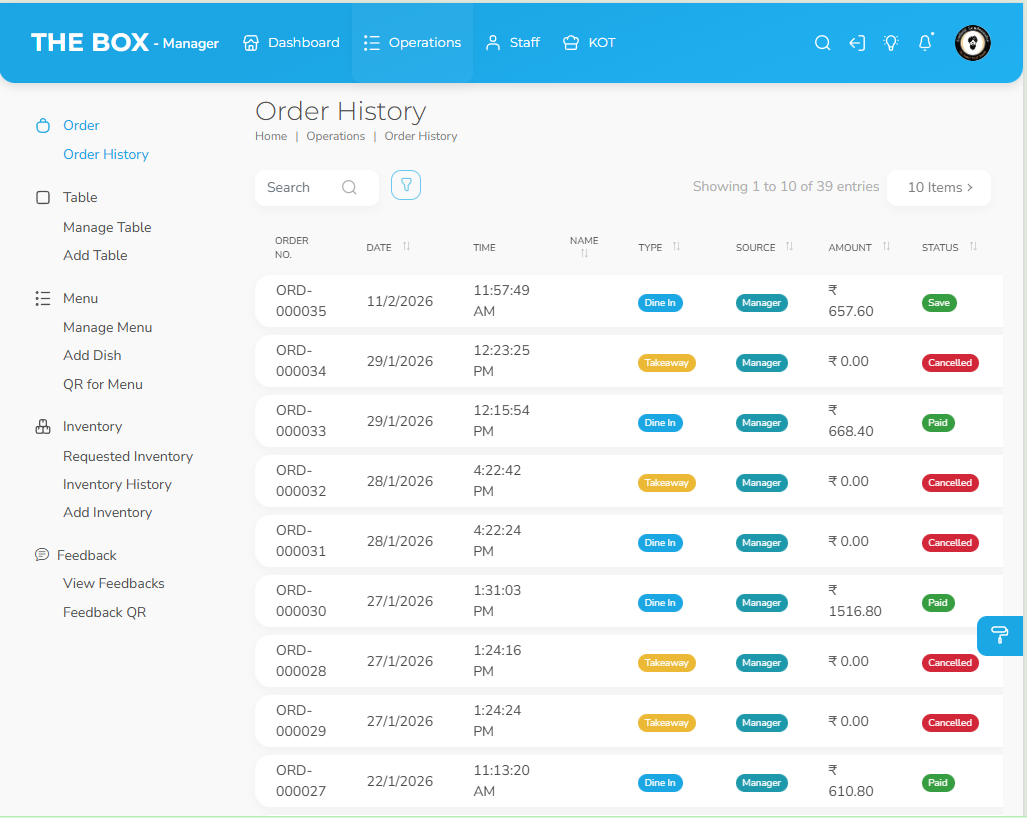Screen dimensions: 1031x818
Task: Open the notifications bell
Action: (925, 43)
